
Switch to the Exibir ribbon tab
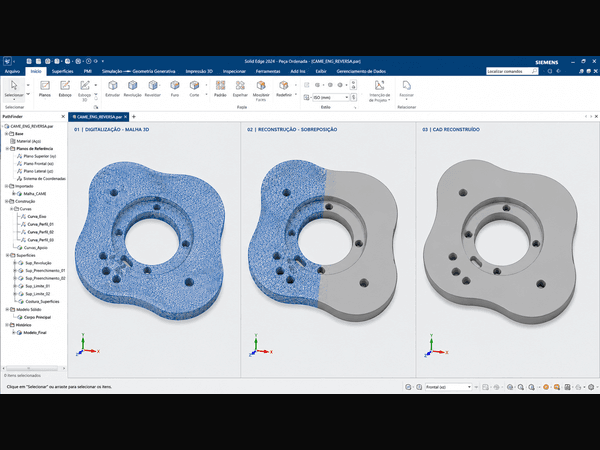[321, 71]
